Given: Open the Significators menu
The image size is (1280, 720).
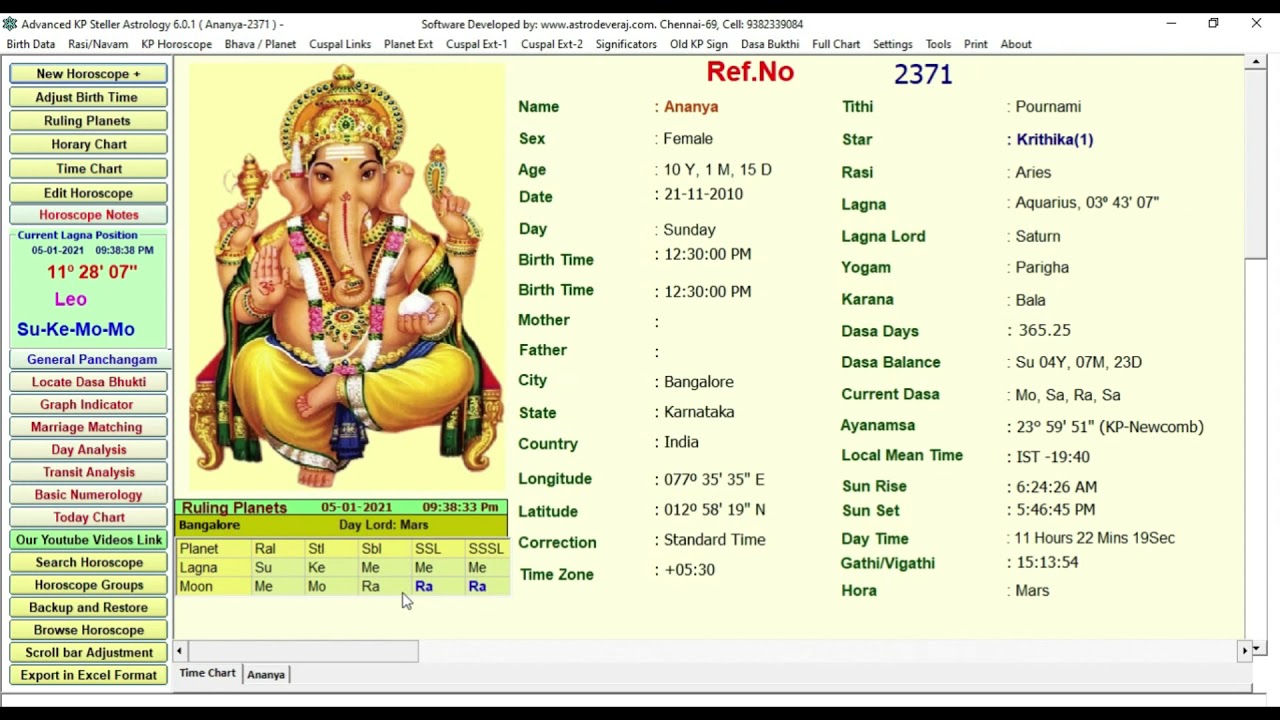Looking at the screenshot, I should [x=626, y=44].
